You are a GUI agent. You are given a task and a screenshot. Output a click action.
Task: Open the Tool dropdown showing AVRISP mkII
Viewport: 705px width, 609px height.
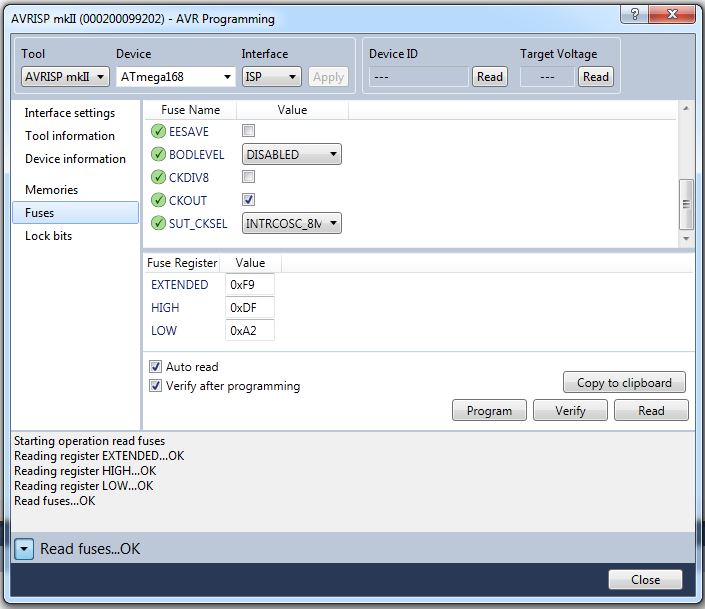point(65,77)
